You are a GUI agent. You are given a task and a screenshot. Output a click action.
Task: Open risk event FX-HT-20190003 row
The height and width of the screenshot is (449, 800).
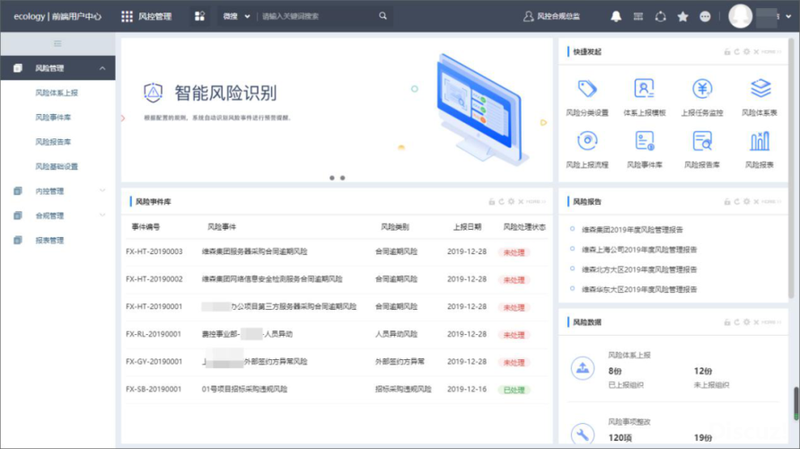tap(337, 252)
